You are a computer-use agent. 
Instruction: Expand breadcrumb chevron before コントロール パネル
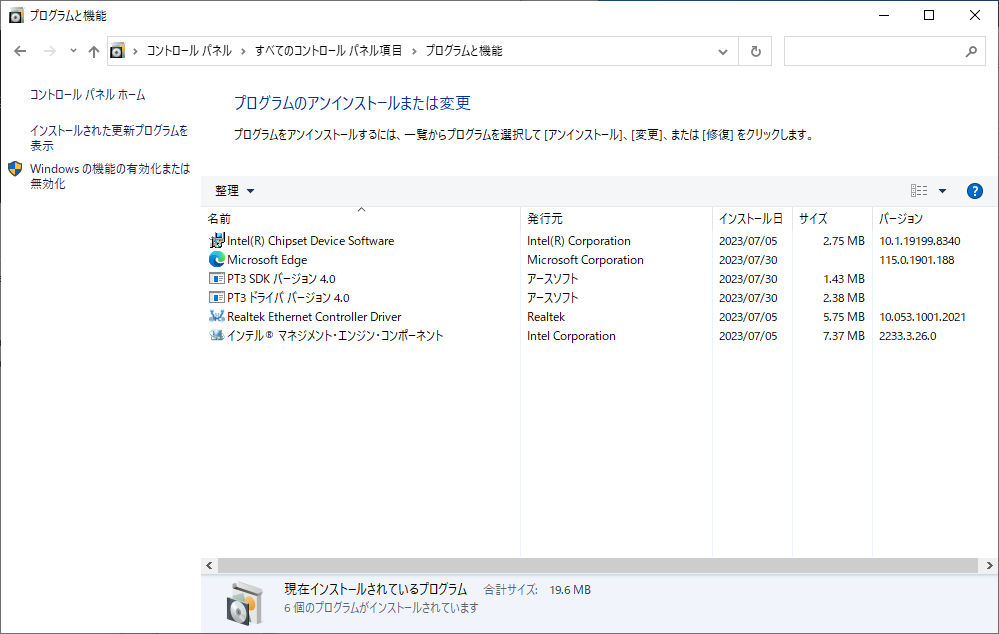click(135, 52)
